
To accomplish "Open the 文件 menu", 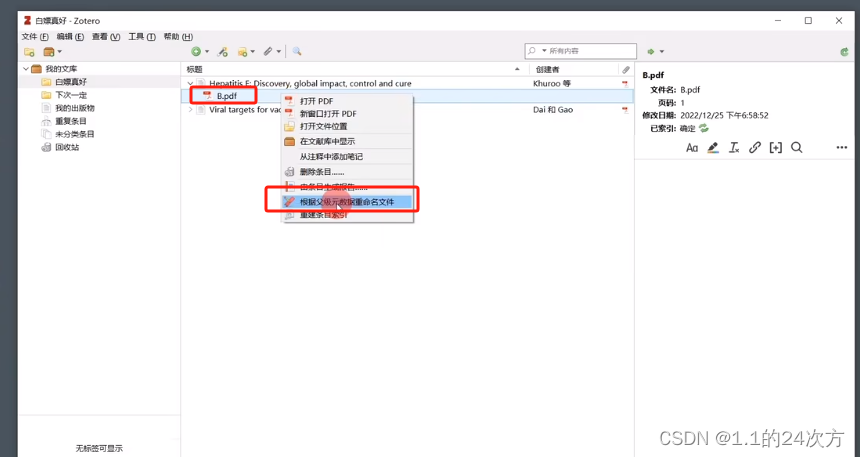I will pyautogui.click(x=35, y=37).
